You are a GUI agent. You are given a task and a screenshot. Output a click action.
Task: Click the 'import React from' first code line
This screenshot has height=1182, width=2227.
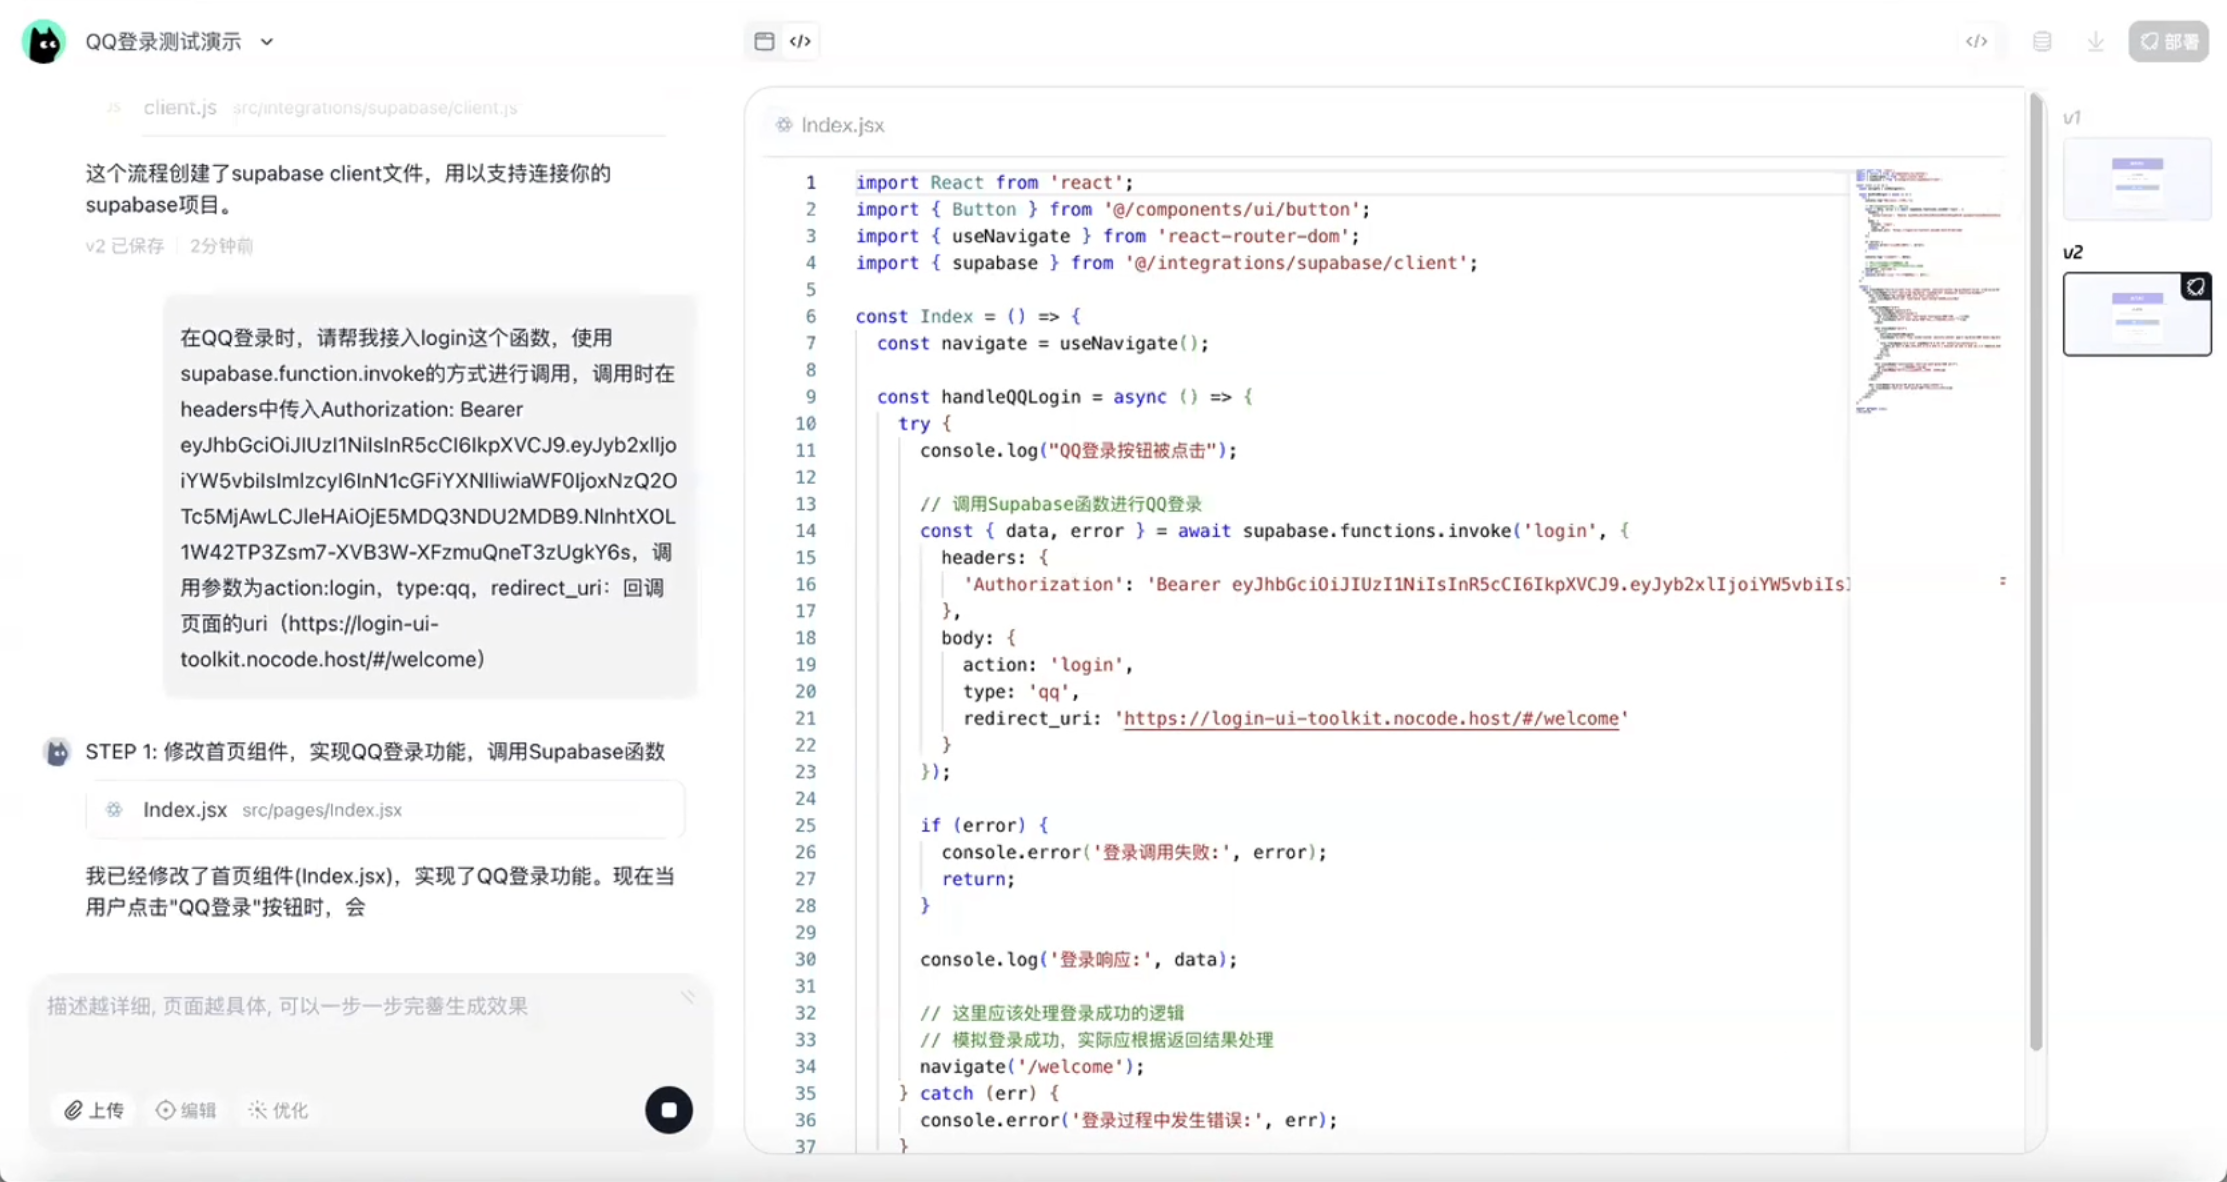pos(994,182)
